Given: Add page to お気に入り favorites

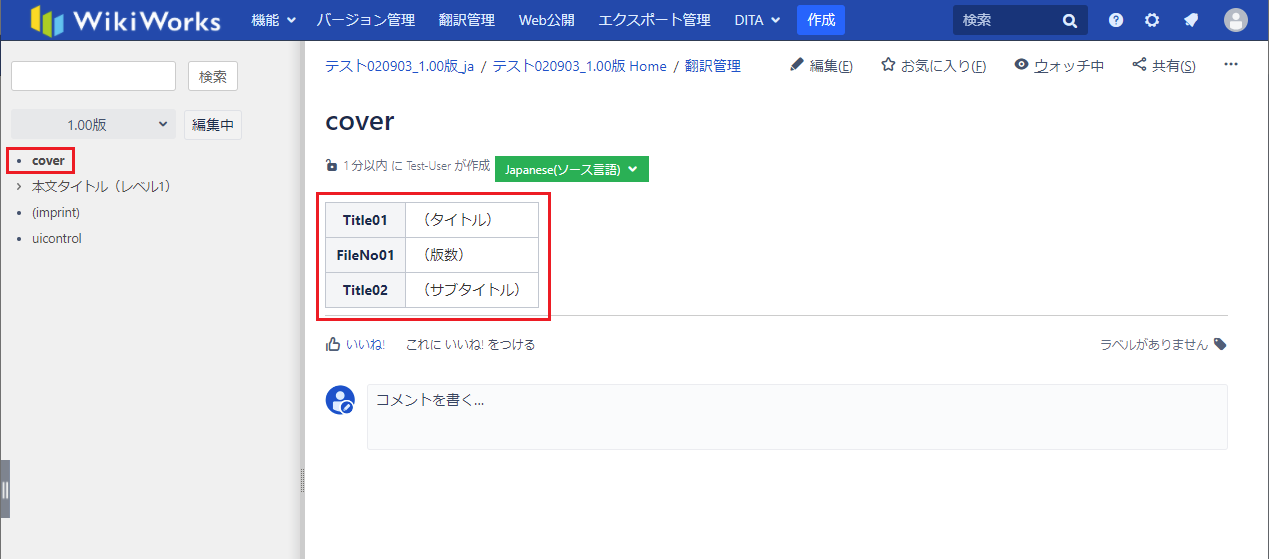Looking at the screenshot, I should [933, 66].
